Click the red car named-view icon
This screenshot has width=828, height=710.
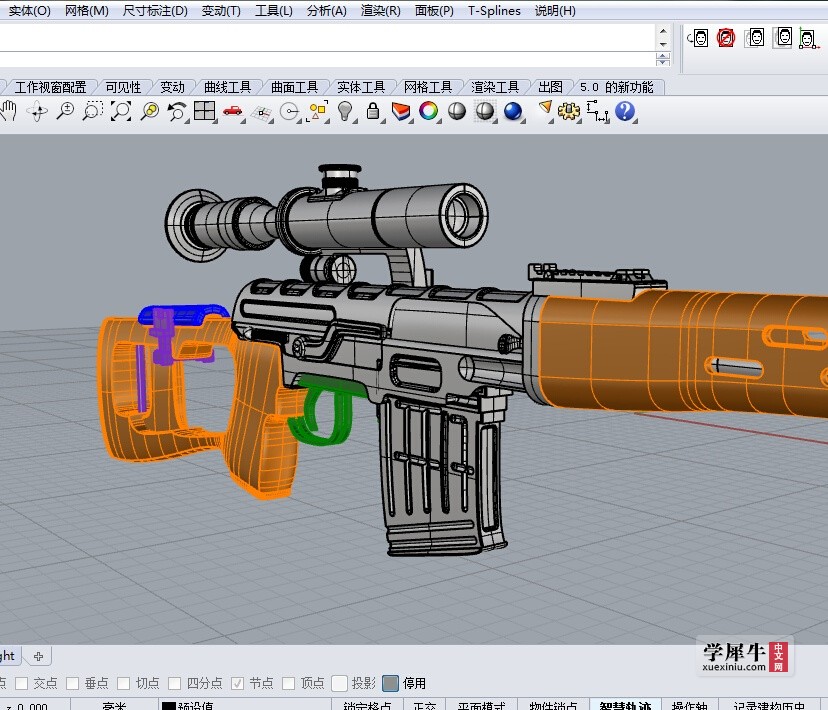(x=232, y=111)
